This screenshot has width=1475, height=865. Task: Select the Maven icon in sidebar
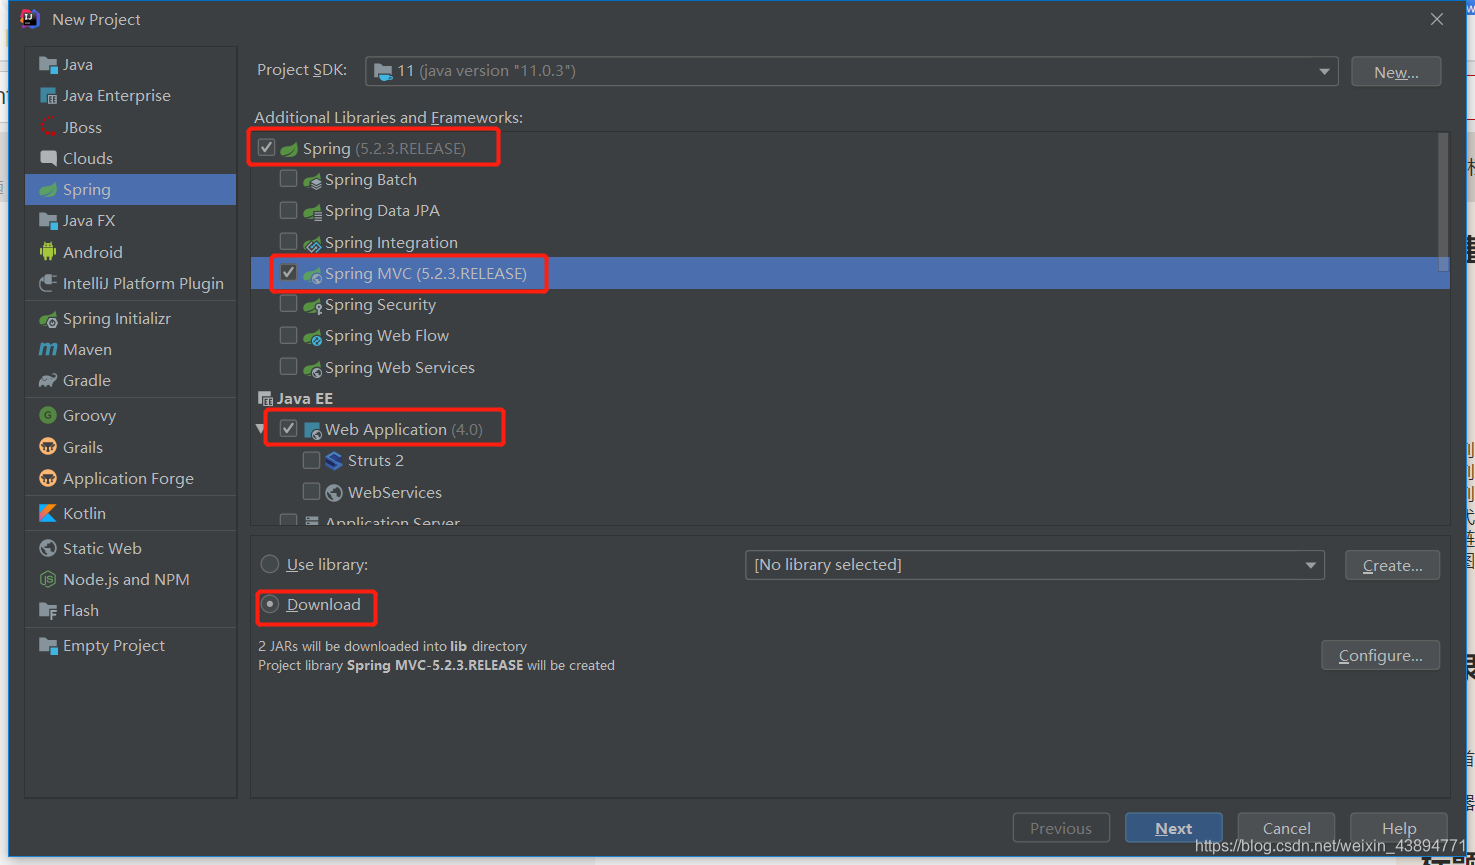point(48,349)
